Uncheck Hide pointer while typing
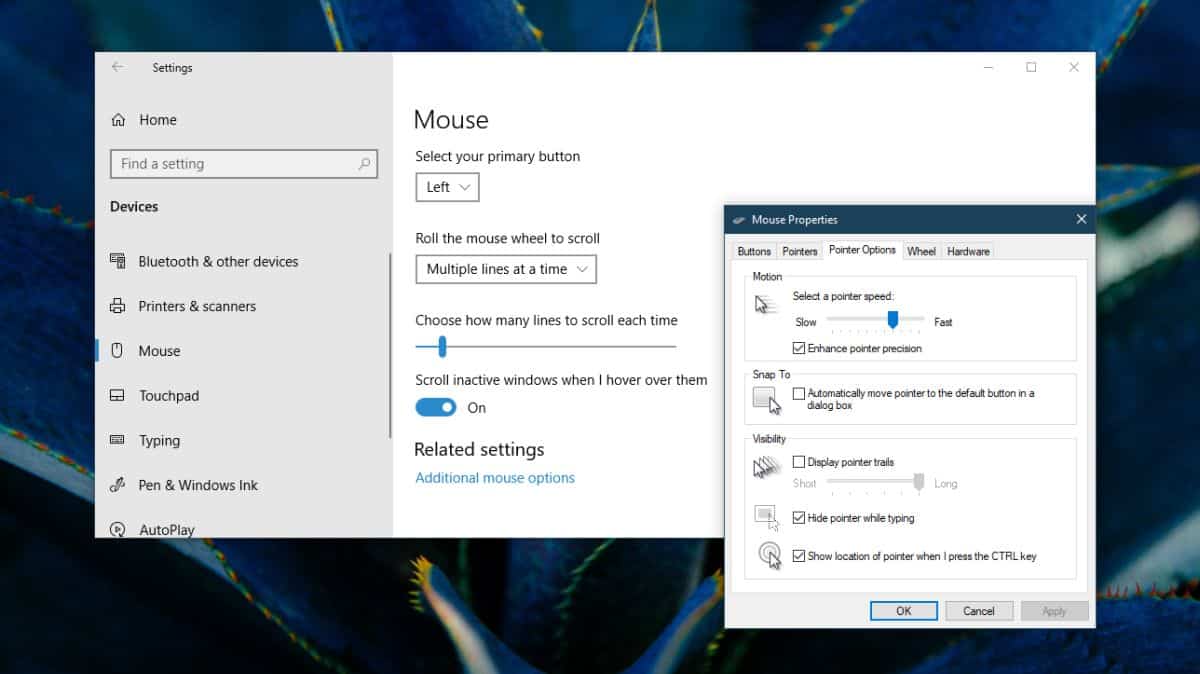 [799, 518]
